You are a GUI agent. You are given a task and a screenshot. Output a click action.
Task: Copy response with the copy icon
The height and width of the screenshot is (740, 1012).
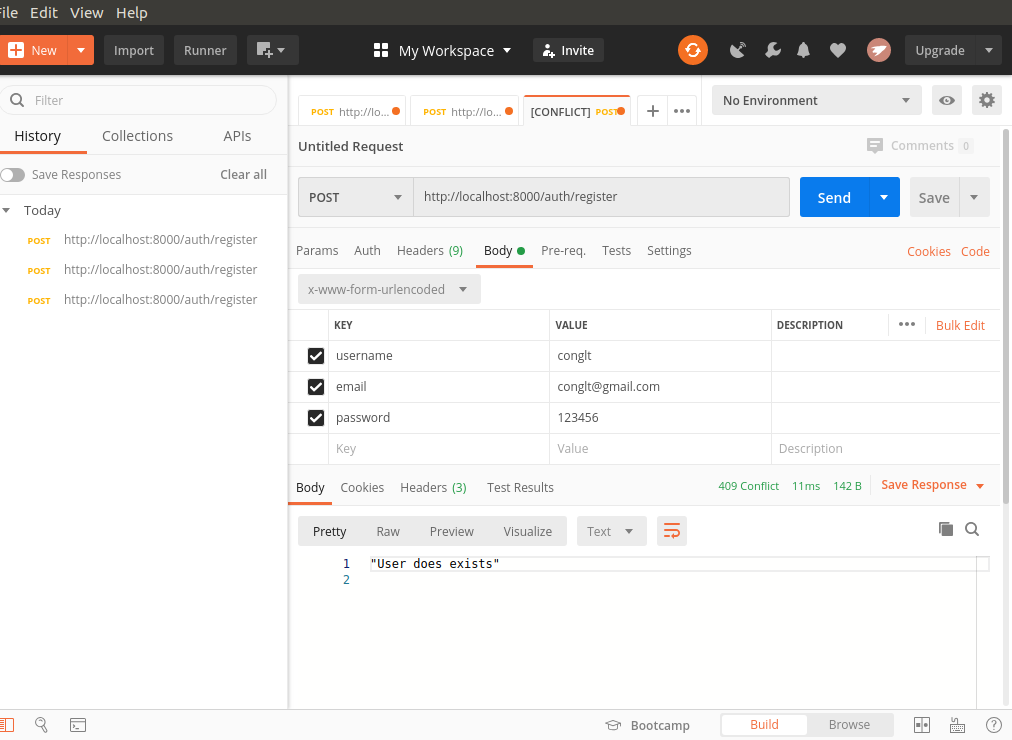pos(945,530)
